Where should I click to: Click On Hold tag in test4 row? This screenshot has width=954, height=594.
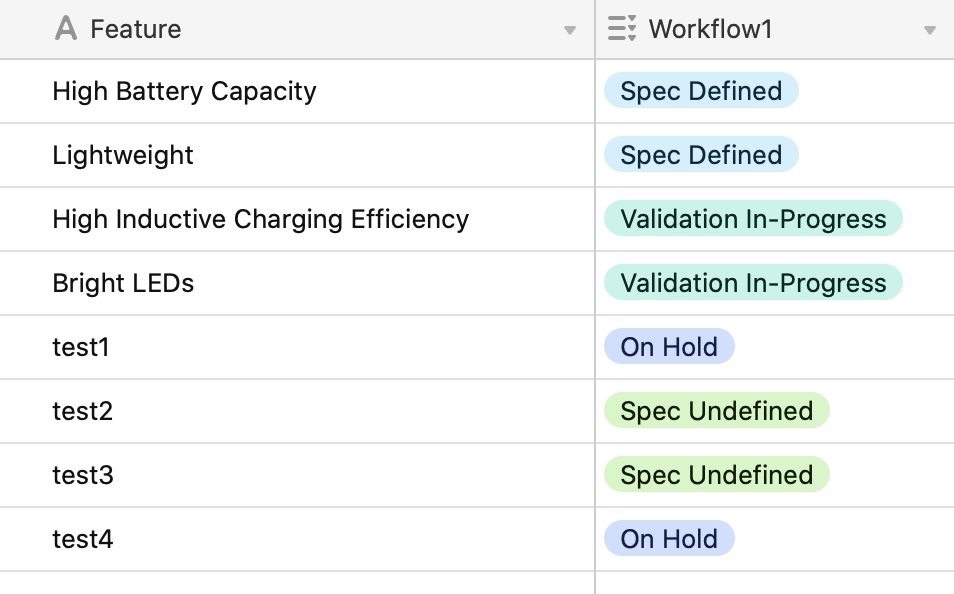point(669,539)
